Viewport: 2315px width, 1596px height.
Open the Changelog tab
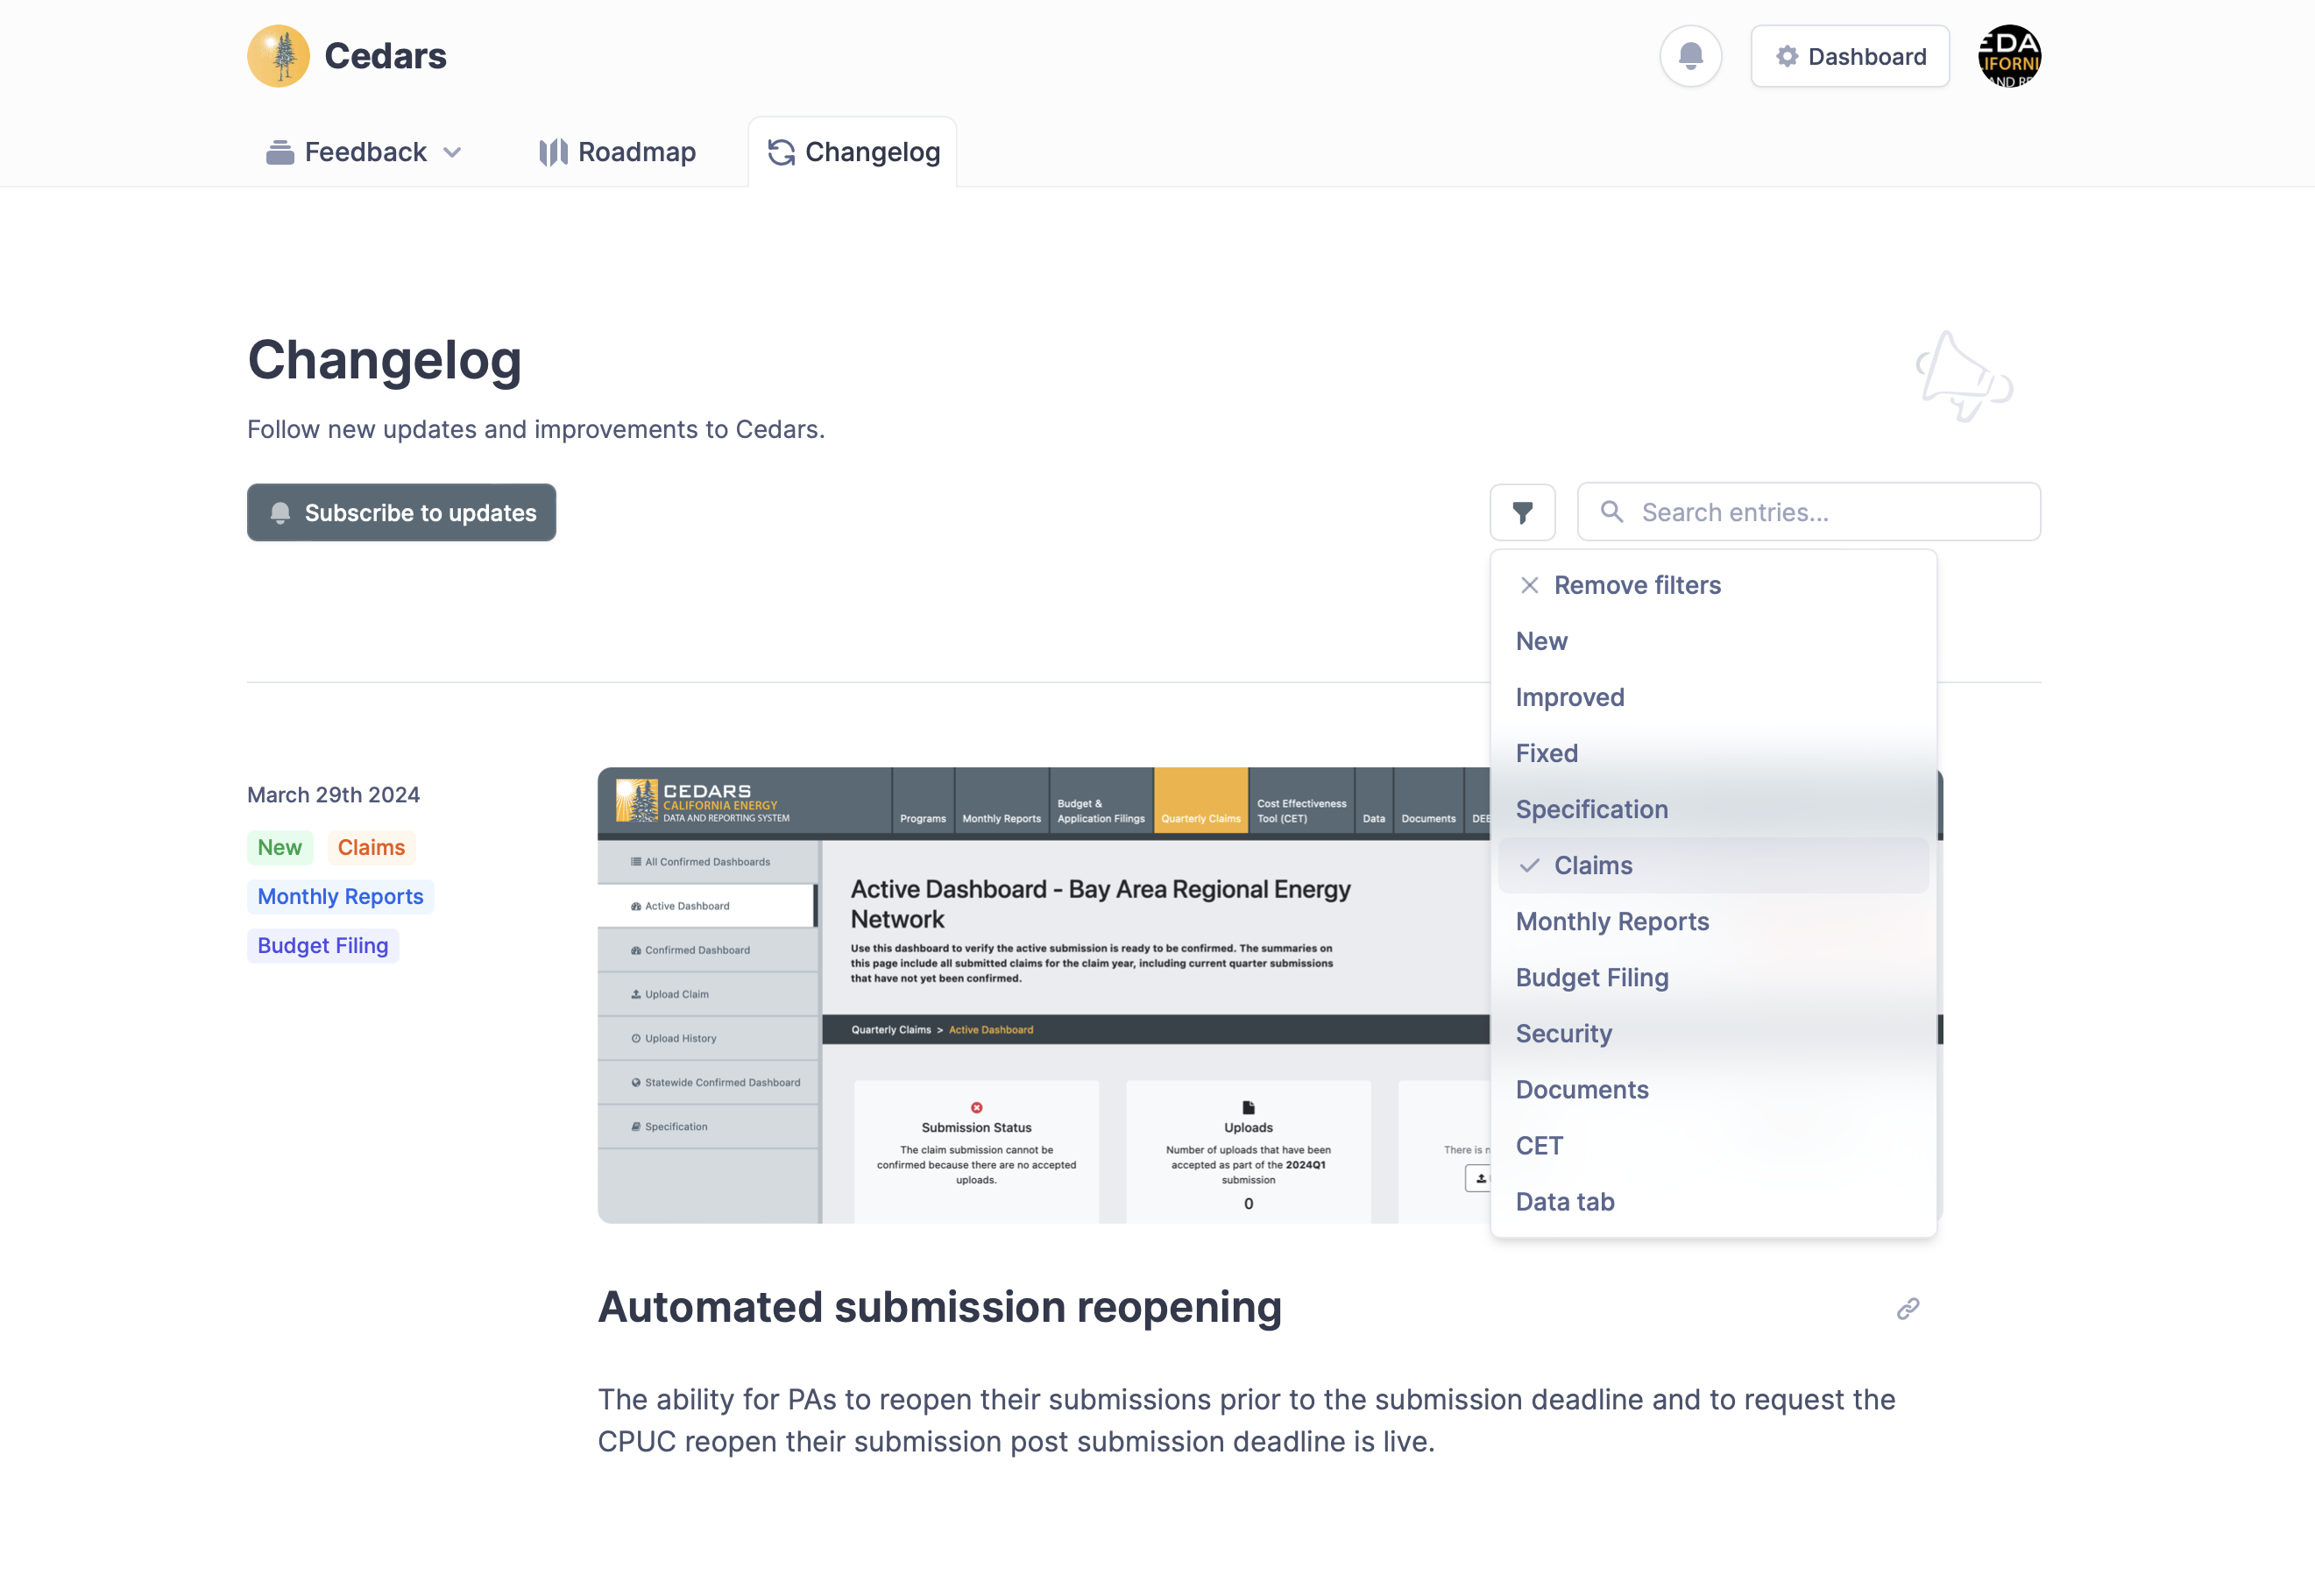pos(853,152)
